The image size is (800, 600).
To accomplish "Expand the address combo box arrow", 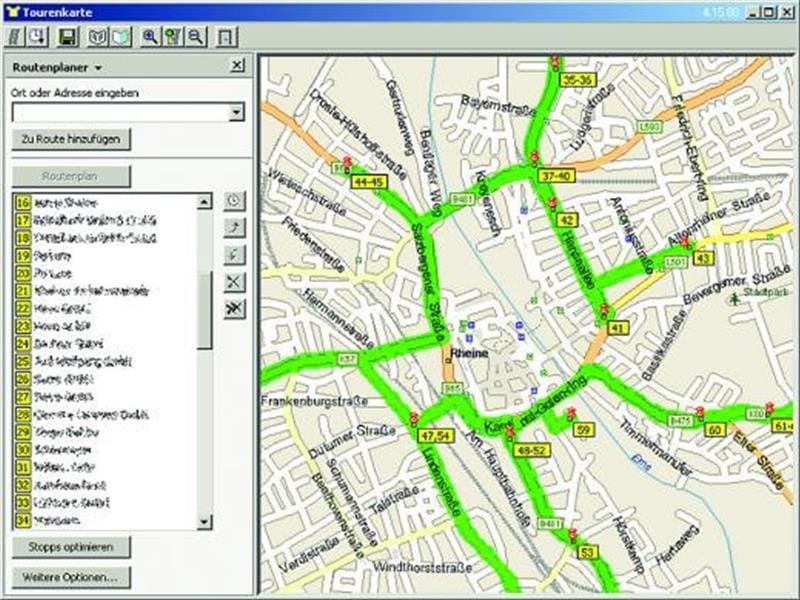I will [236, 113].
